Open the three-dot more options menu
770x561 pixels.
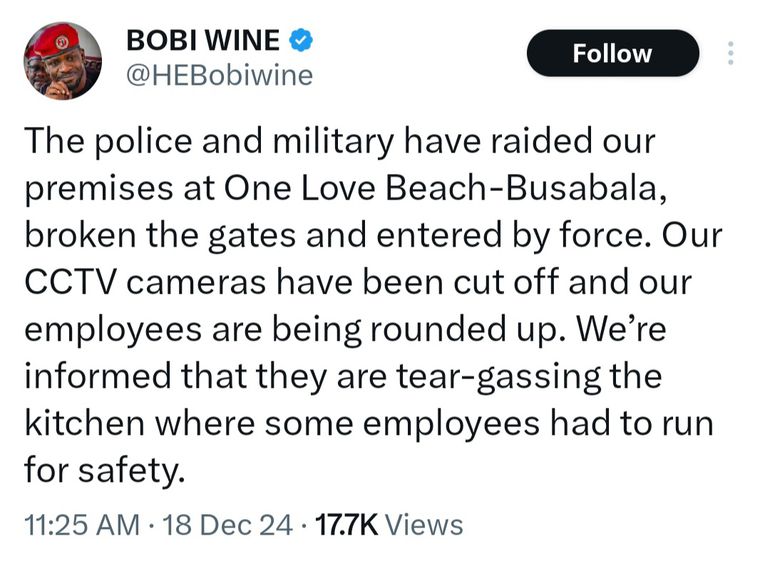click(730, 54)
